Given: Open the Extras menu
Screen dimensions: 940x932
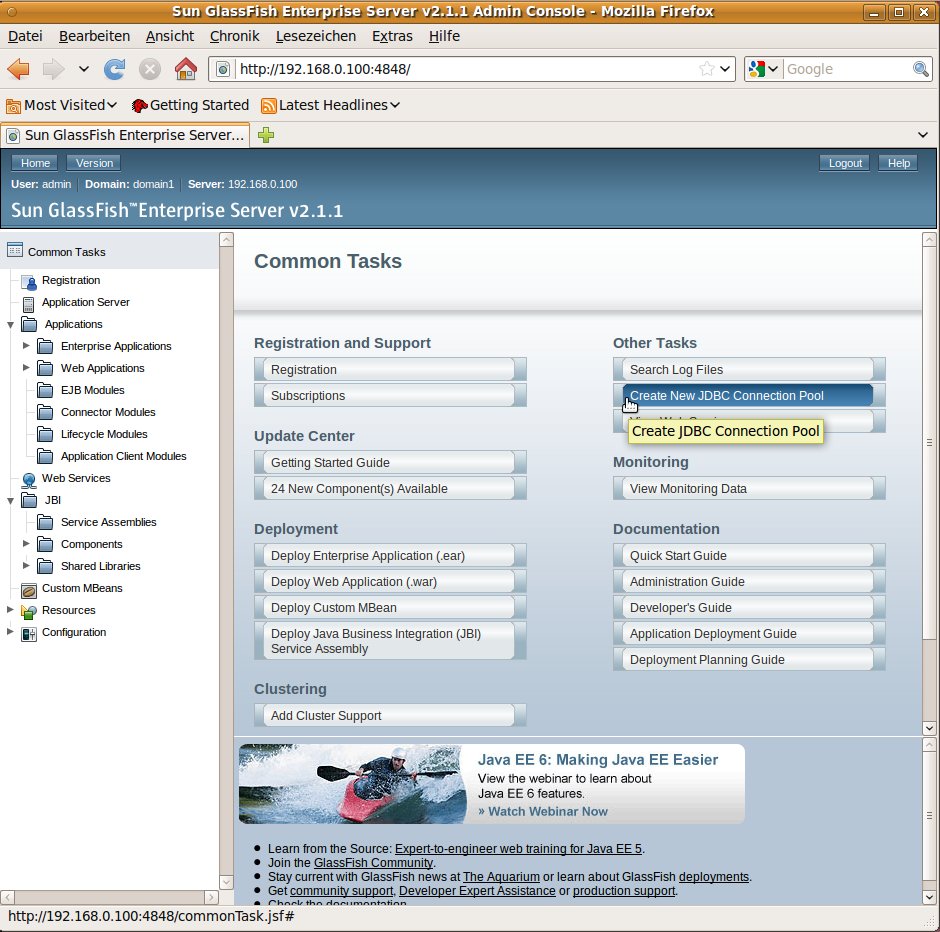Looking at the screenshot, I should point(391,36).
